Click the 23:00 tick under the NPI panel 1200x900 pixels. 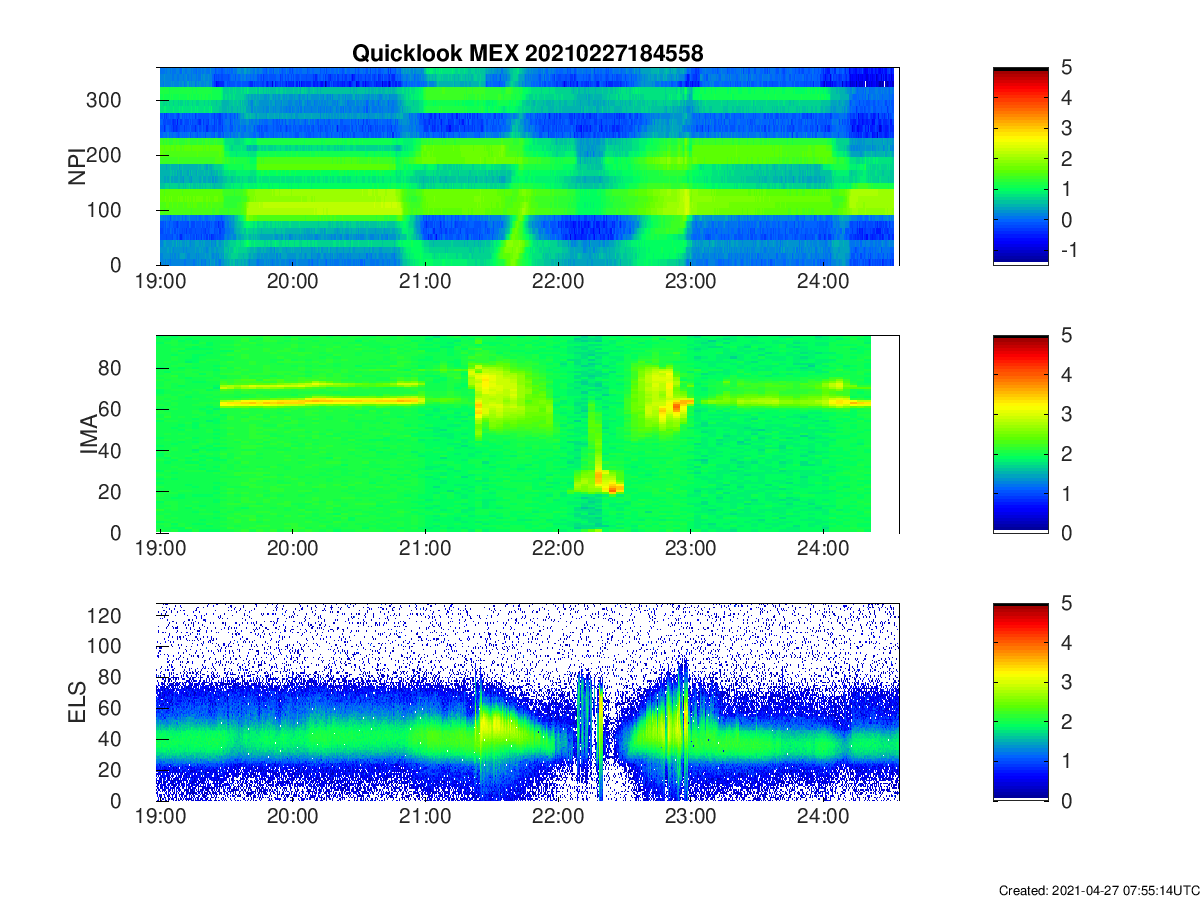(690, 281)
